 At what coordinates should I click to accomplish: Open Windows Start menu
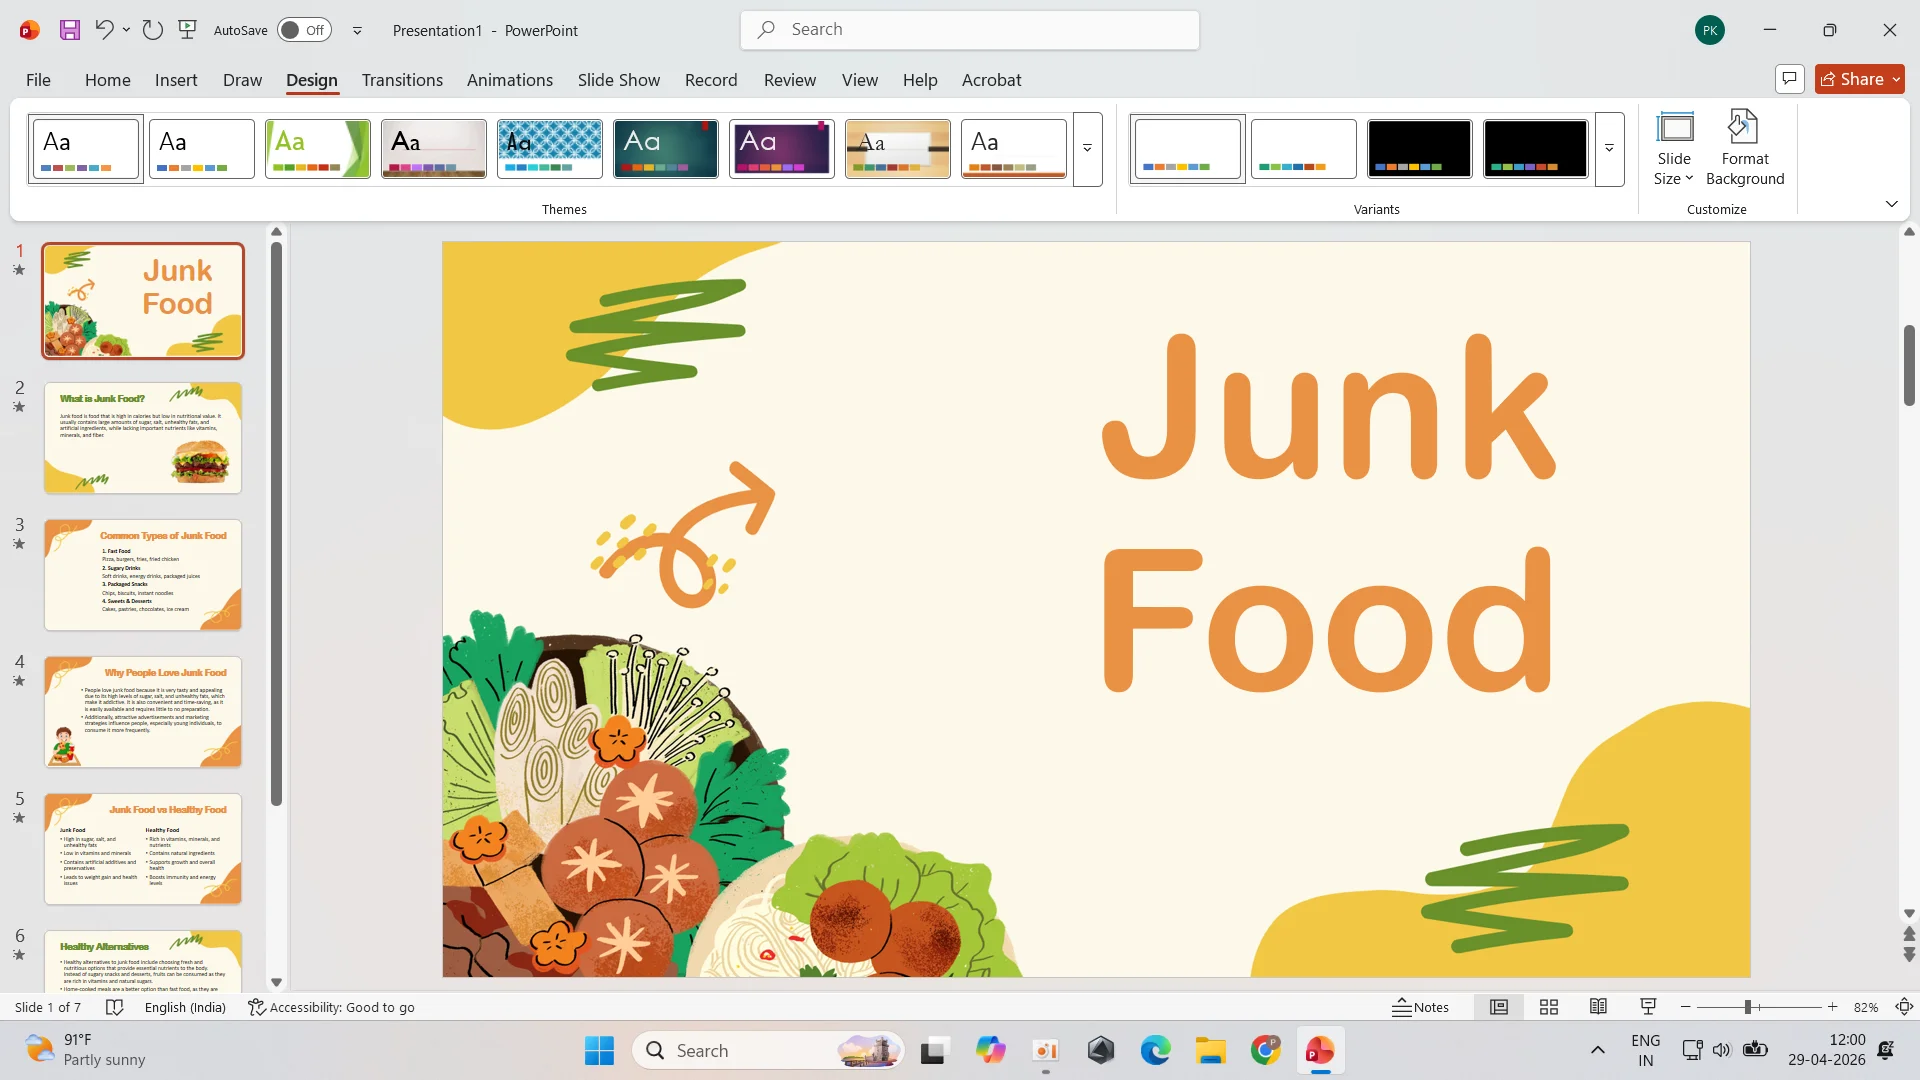pos(599,1050)
